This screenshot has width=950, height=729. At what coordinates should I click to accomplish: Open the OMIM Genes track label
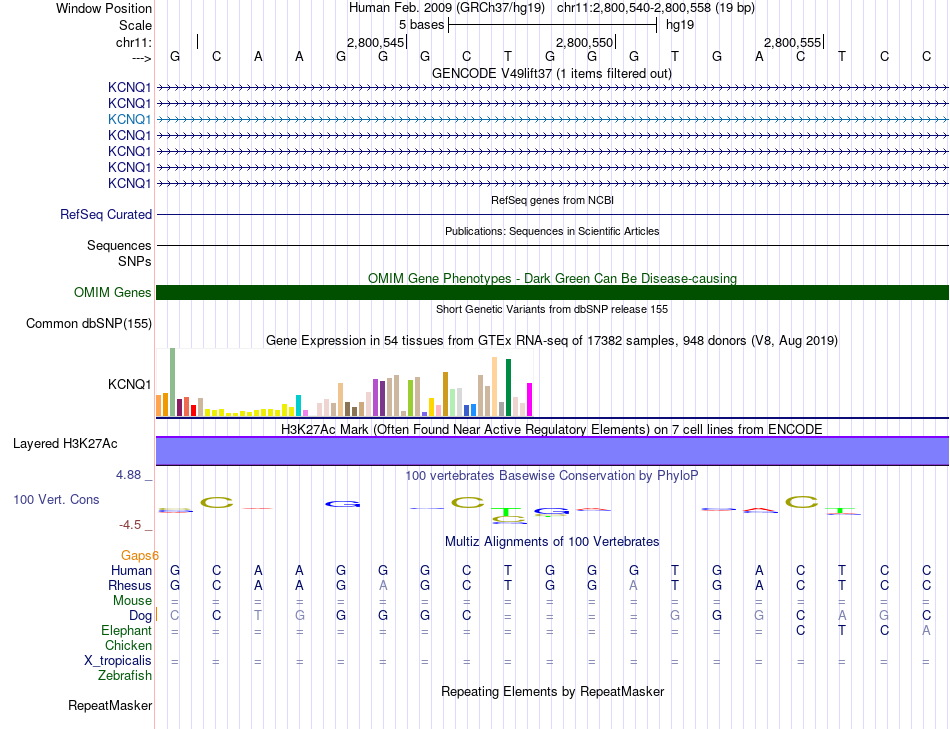(x=112, y=292)
